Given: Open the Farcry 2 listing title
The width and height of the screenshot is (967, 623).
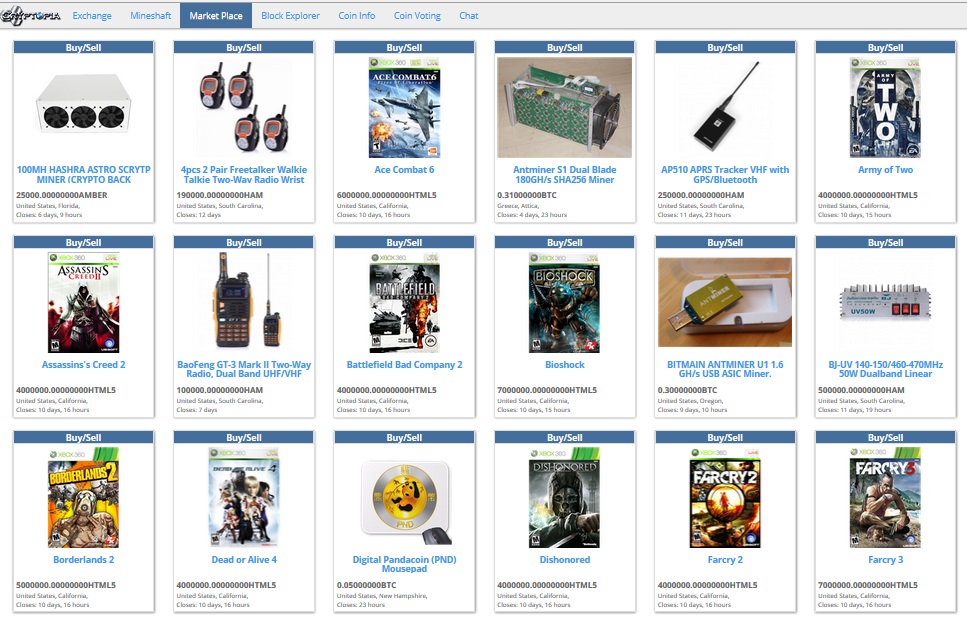Looking at the screenshot, I should pyautogui.click(x=725, y=559).
